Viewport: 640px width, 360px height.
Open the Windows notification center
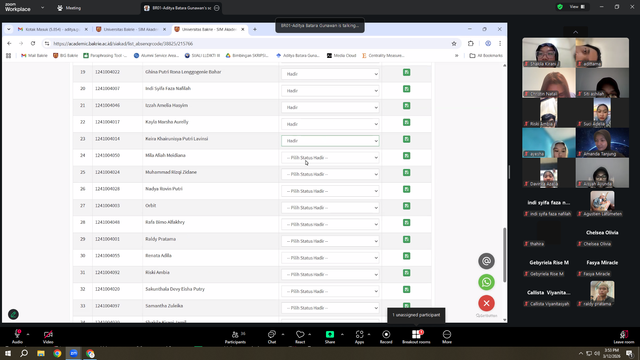click(629, 353)
